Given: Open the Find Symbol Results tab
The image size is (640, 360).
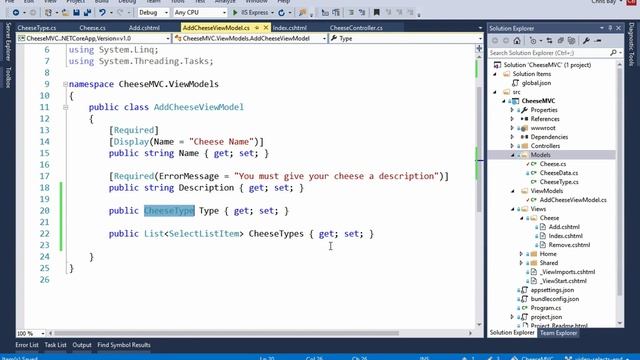Looking at the screenshot, I should click(124, 345).
